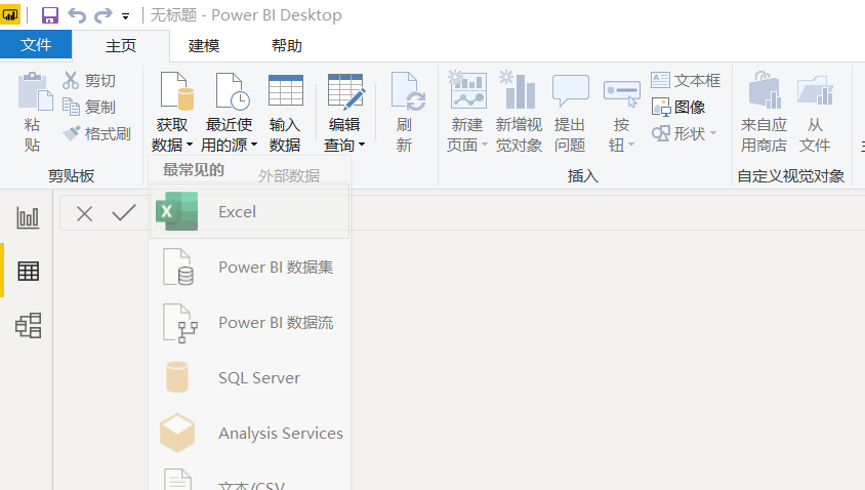Expand the 获取数据 dropdown arrow
865x490 pixels.
click(189, 145)
